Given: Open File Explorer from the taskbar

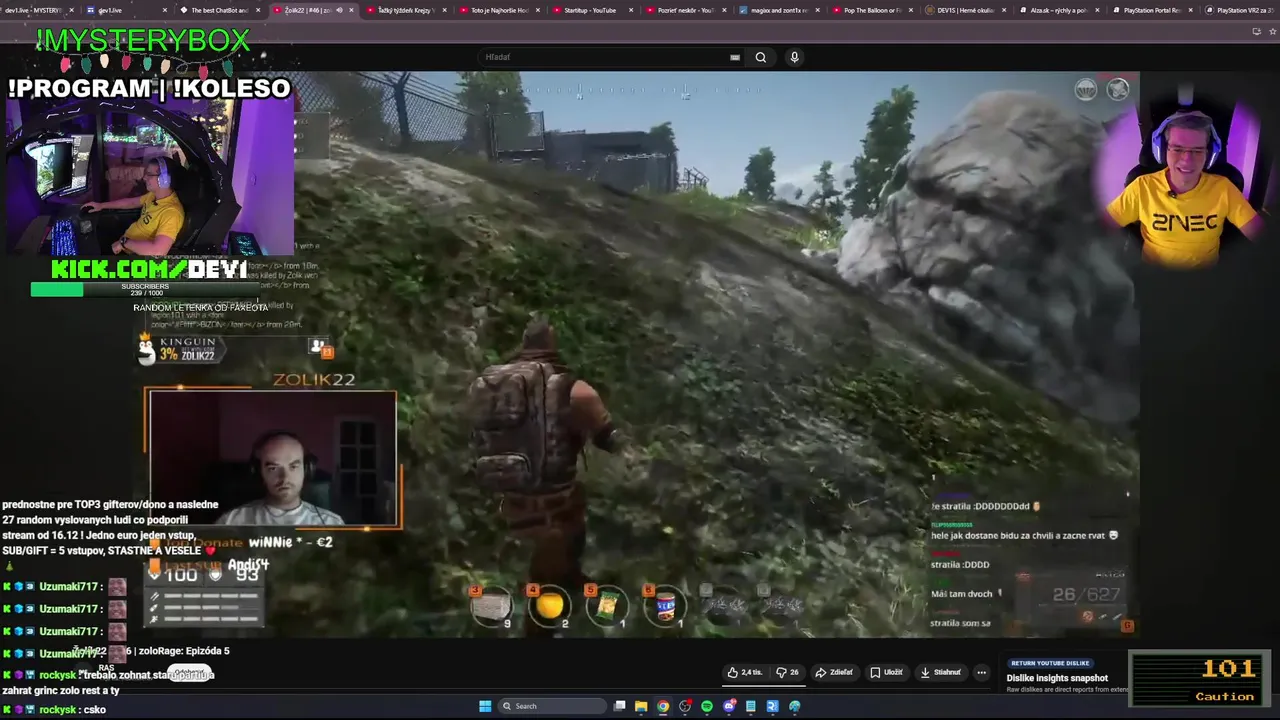Looking at the screenshot, I should point(641,706).
